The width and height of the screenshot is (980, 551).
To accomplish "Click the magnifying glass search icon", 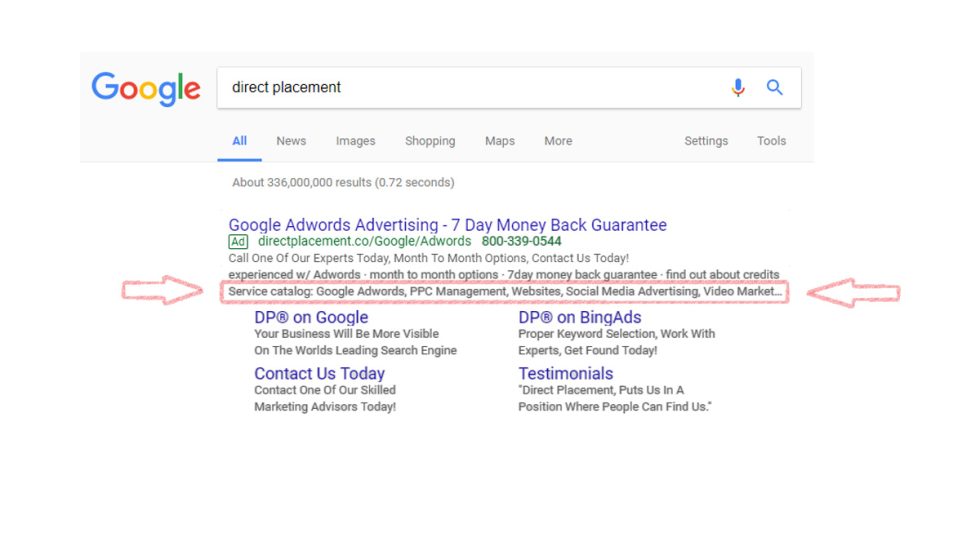I will [x=774, y=87].
